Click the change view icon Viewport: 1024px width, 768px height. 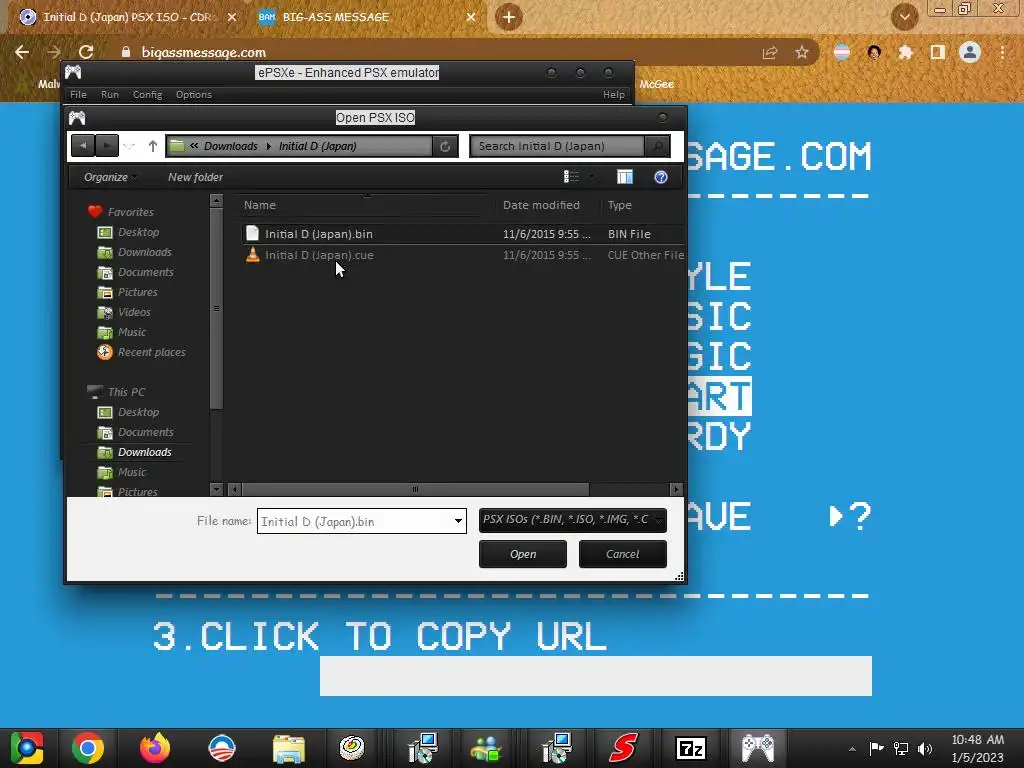(571, 177)
